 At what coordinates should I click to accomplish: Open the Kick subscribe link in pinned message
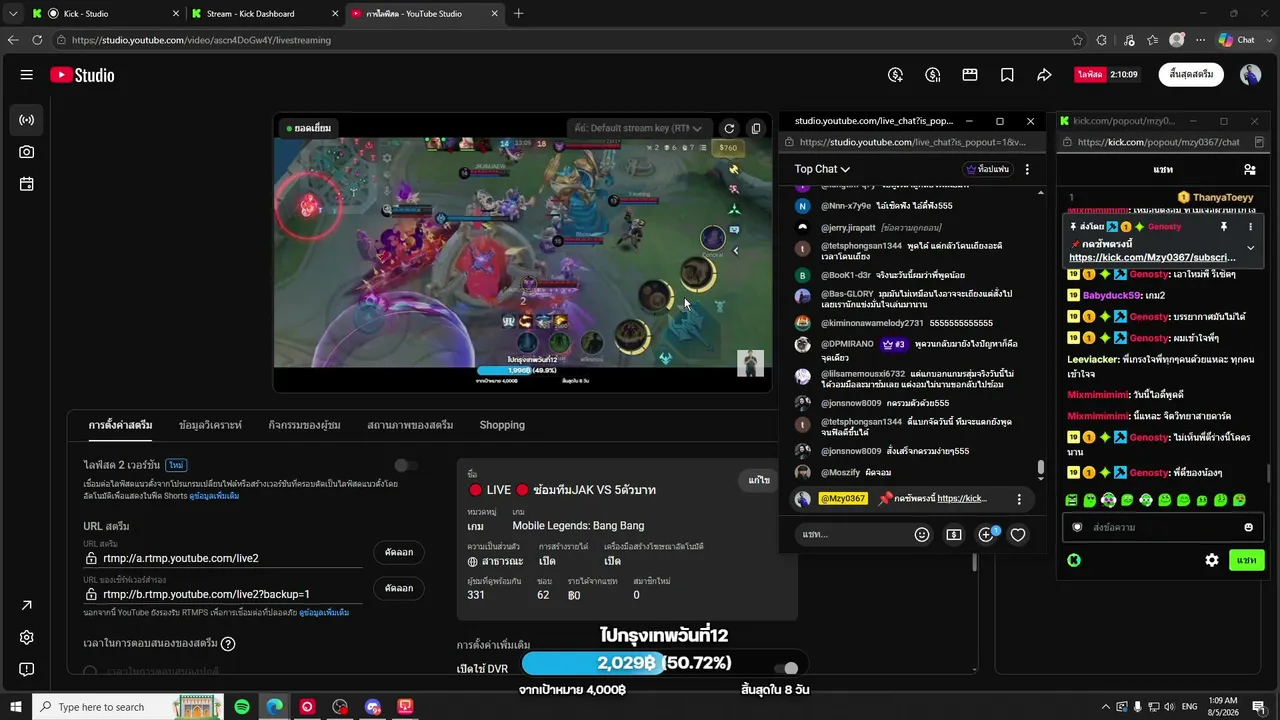(x=1152, y=257)
